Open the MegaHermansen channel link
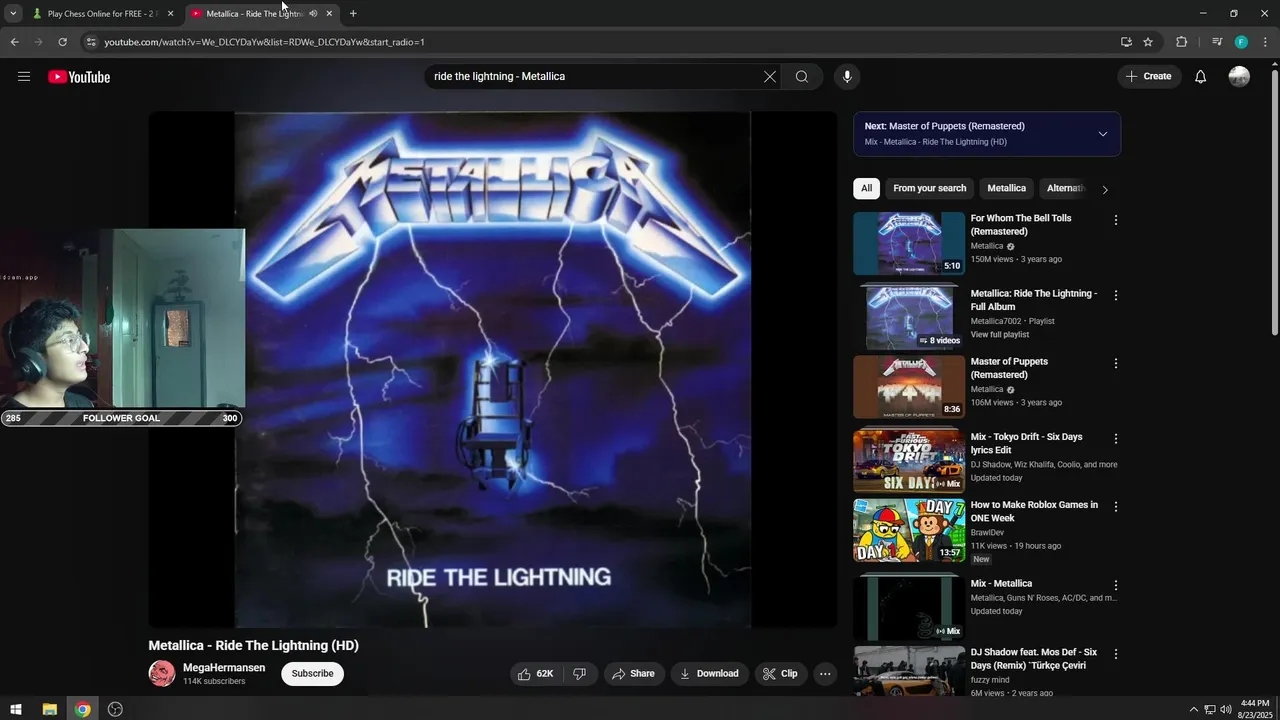Image resolution: width=1280 pixels, height=720 pixels. [x=224, y=668]
